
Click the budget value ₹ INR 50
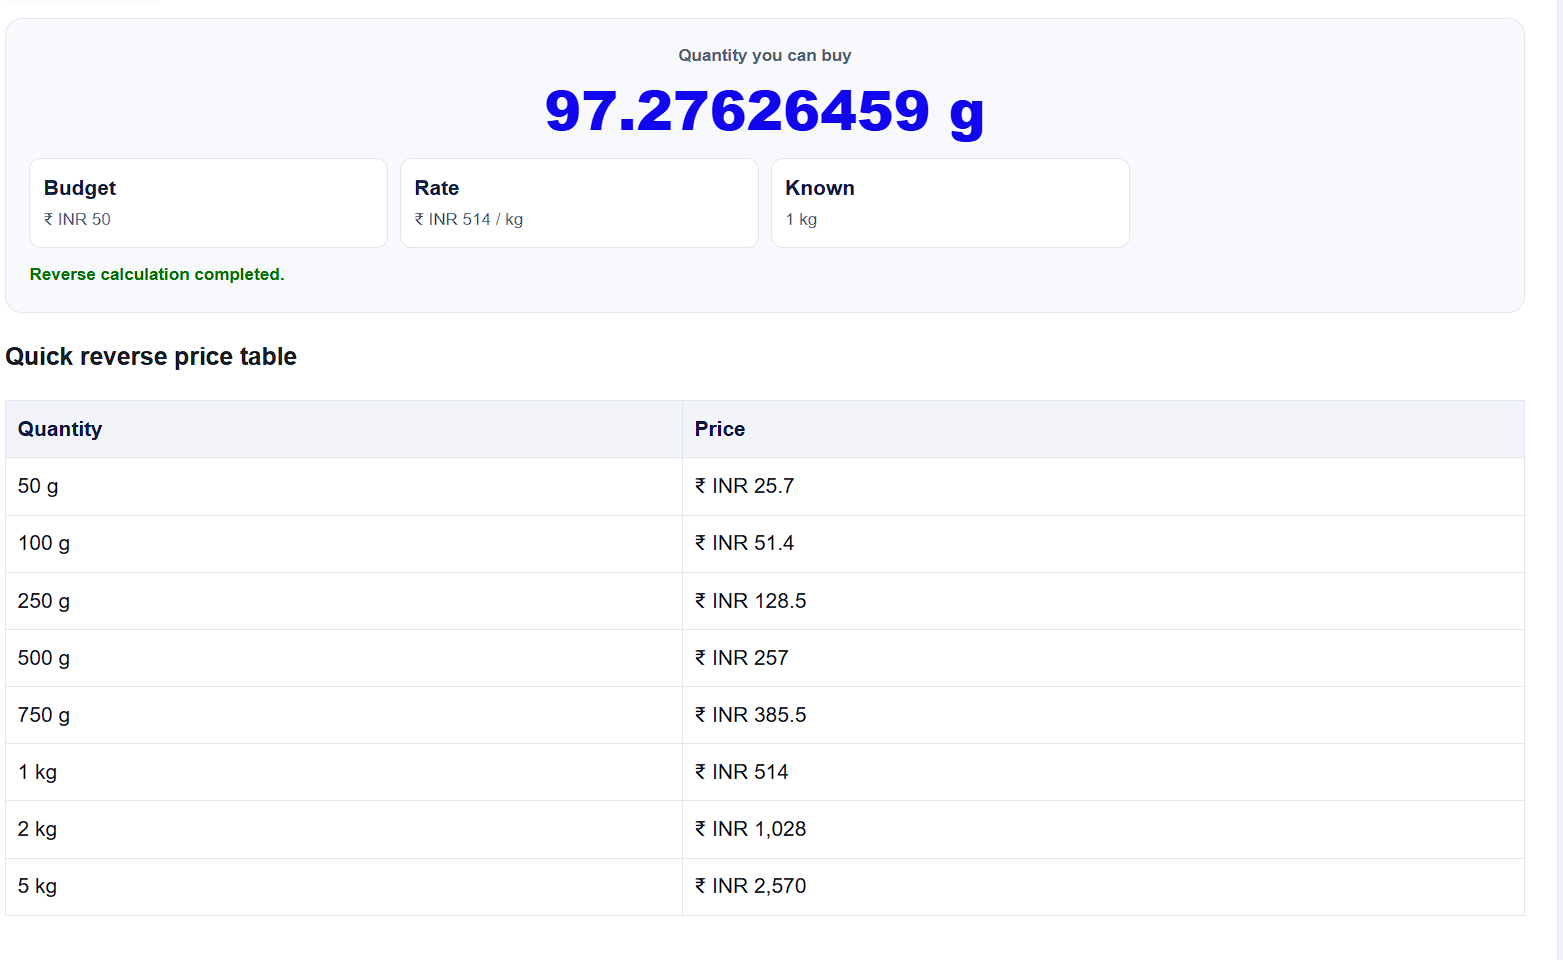pyautogui.click(x=77, y=219)
